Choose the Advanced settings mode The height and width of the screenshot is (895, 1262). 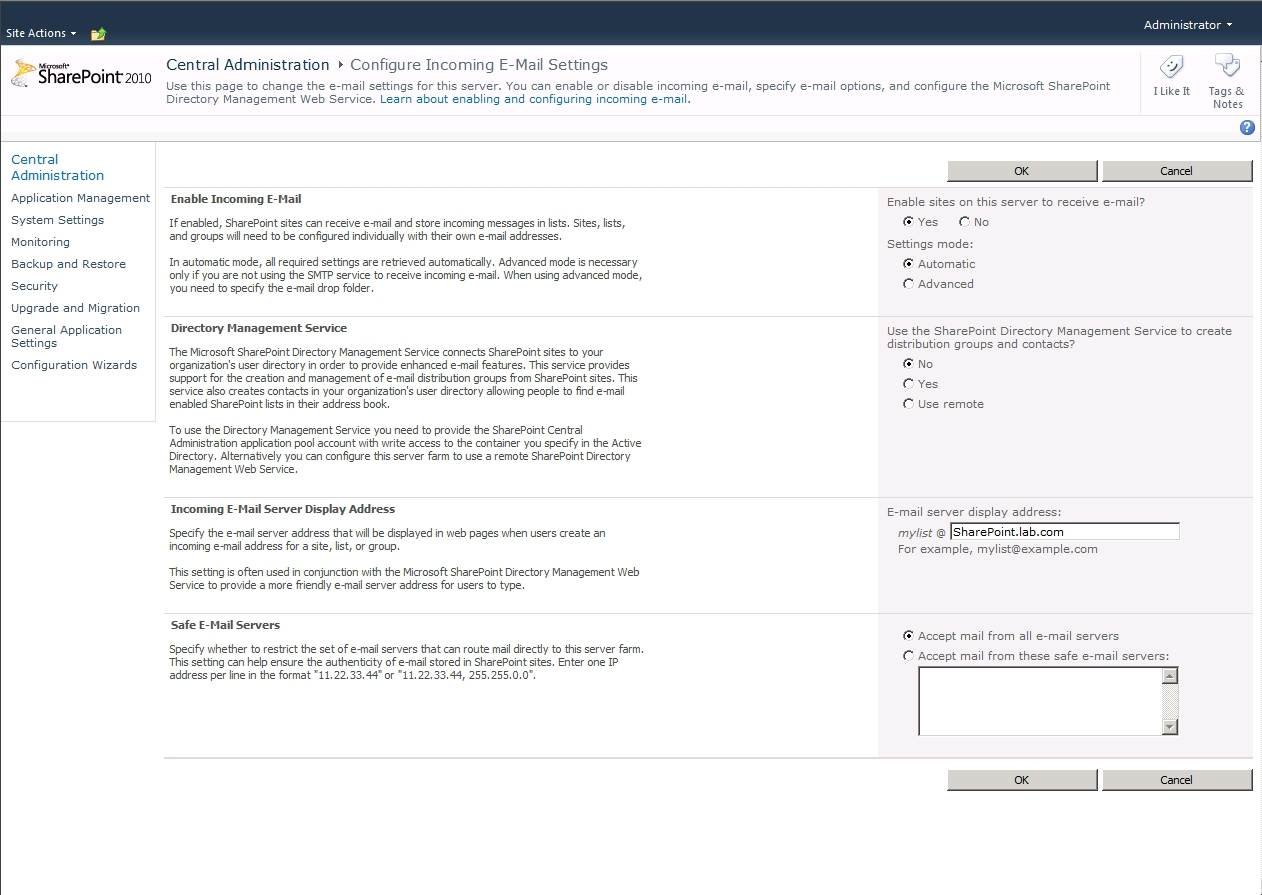(x=908, y=284)
